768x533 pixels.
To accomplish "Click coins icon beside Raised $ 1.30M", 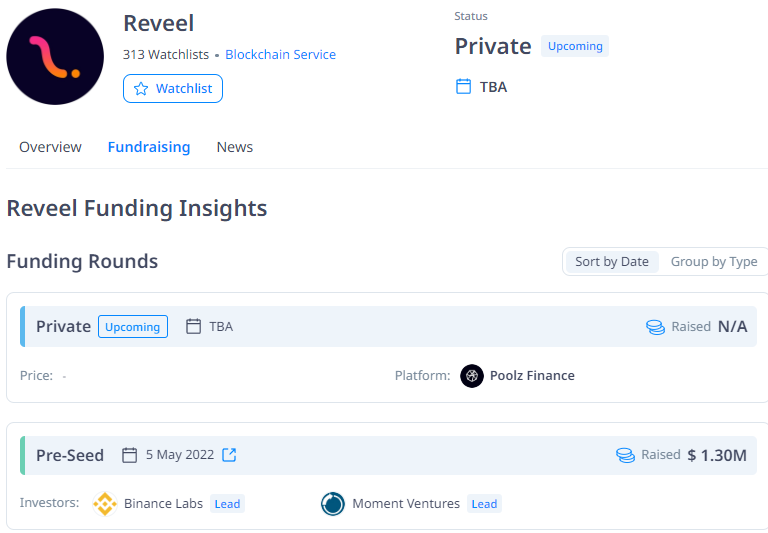I will click(625, 455).
